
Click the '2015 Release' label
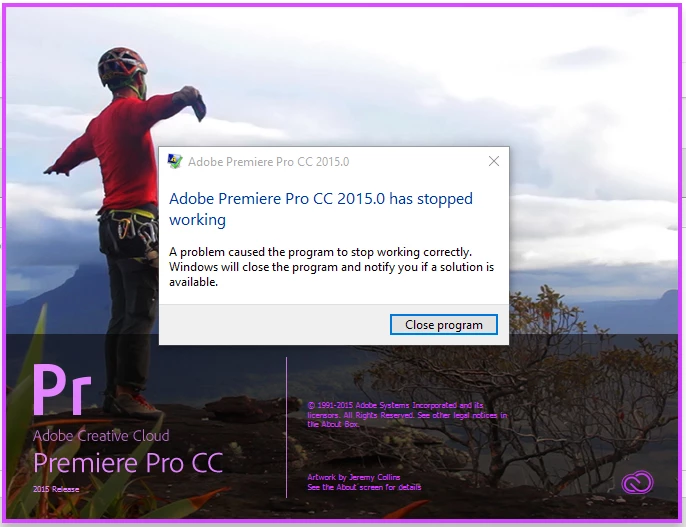[56, 489]
